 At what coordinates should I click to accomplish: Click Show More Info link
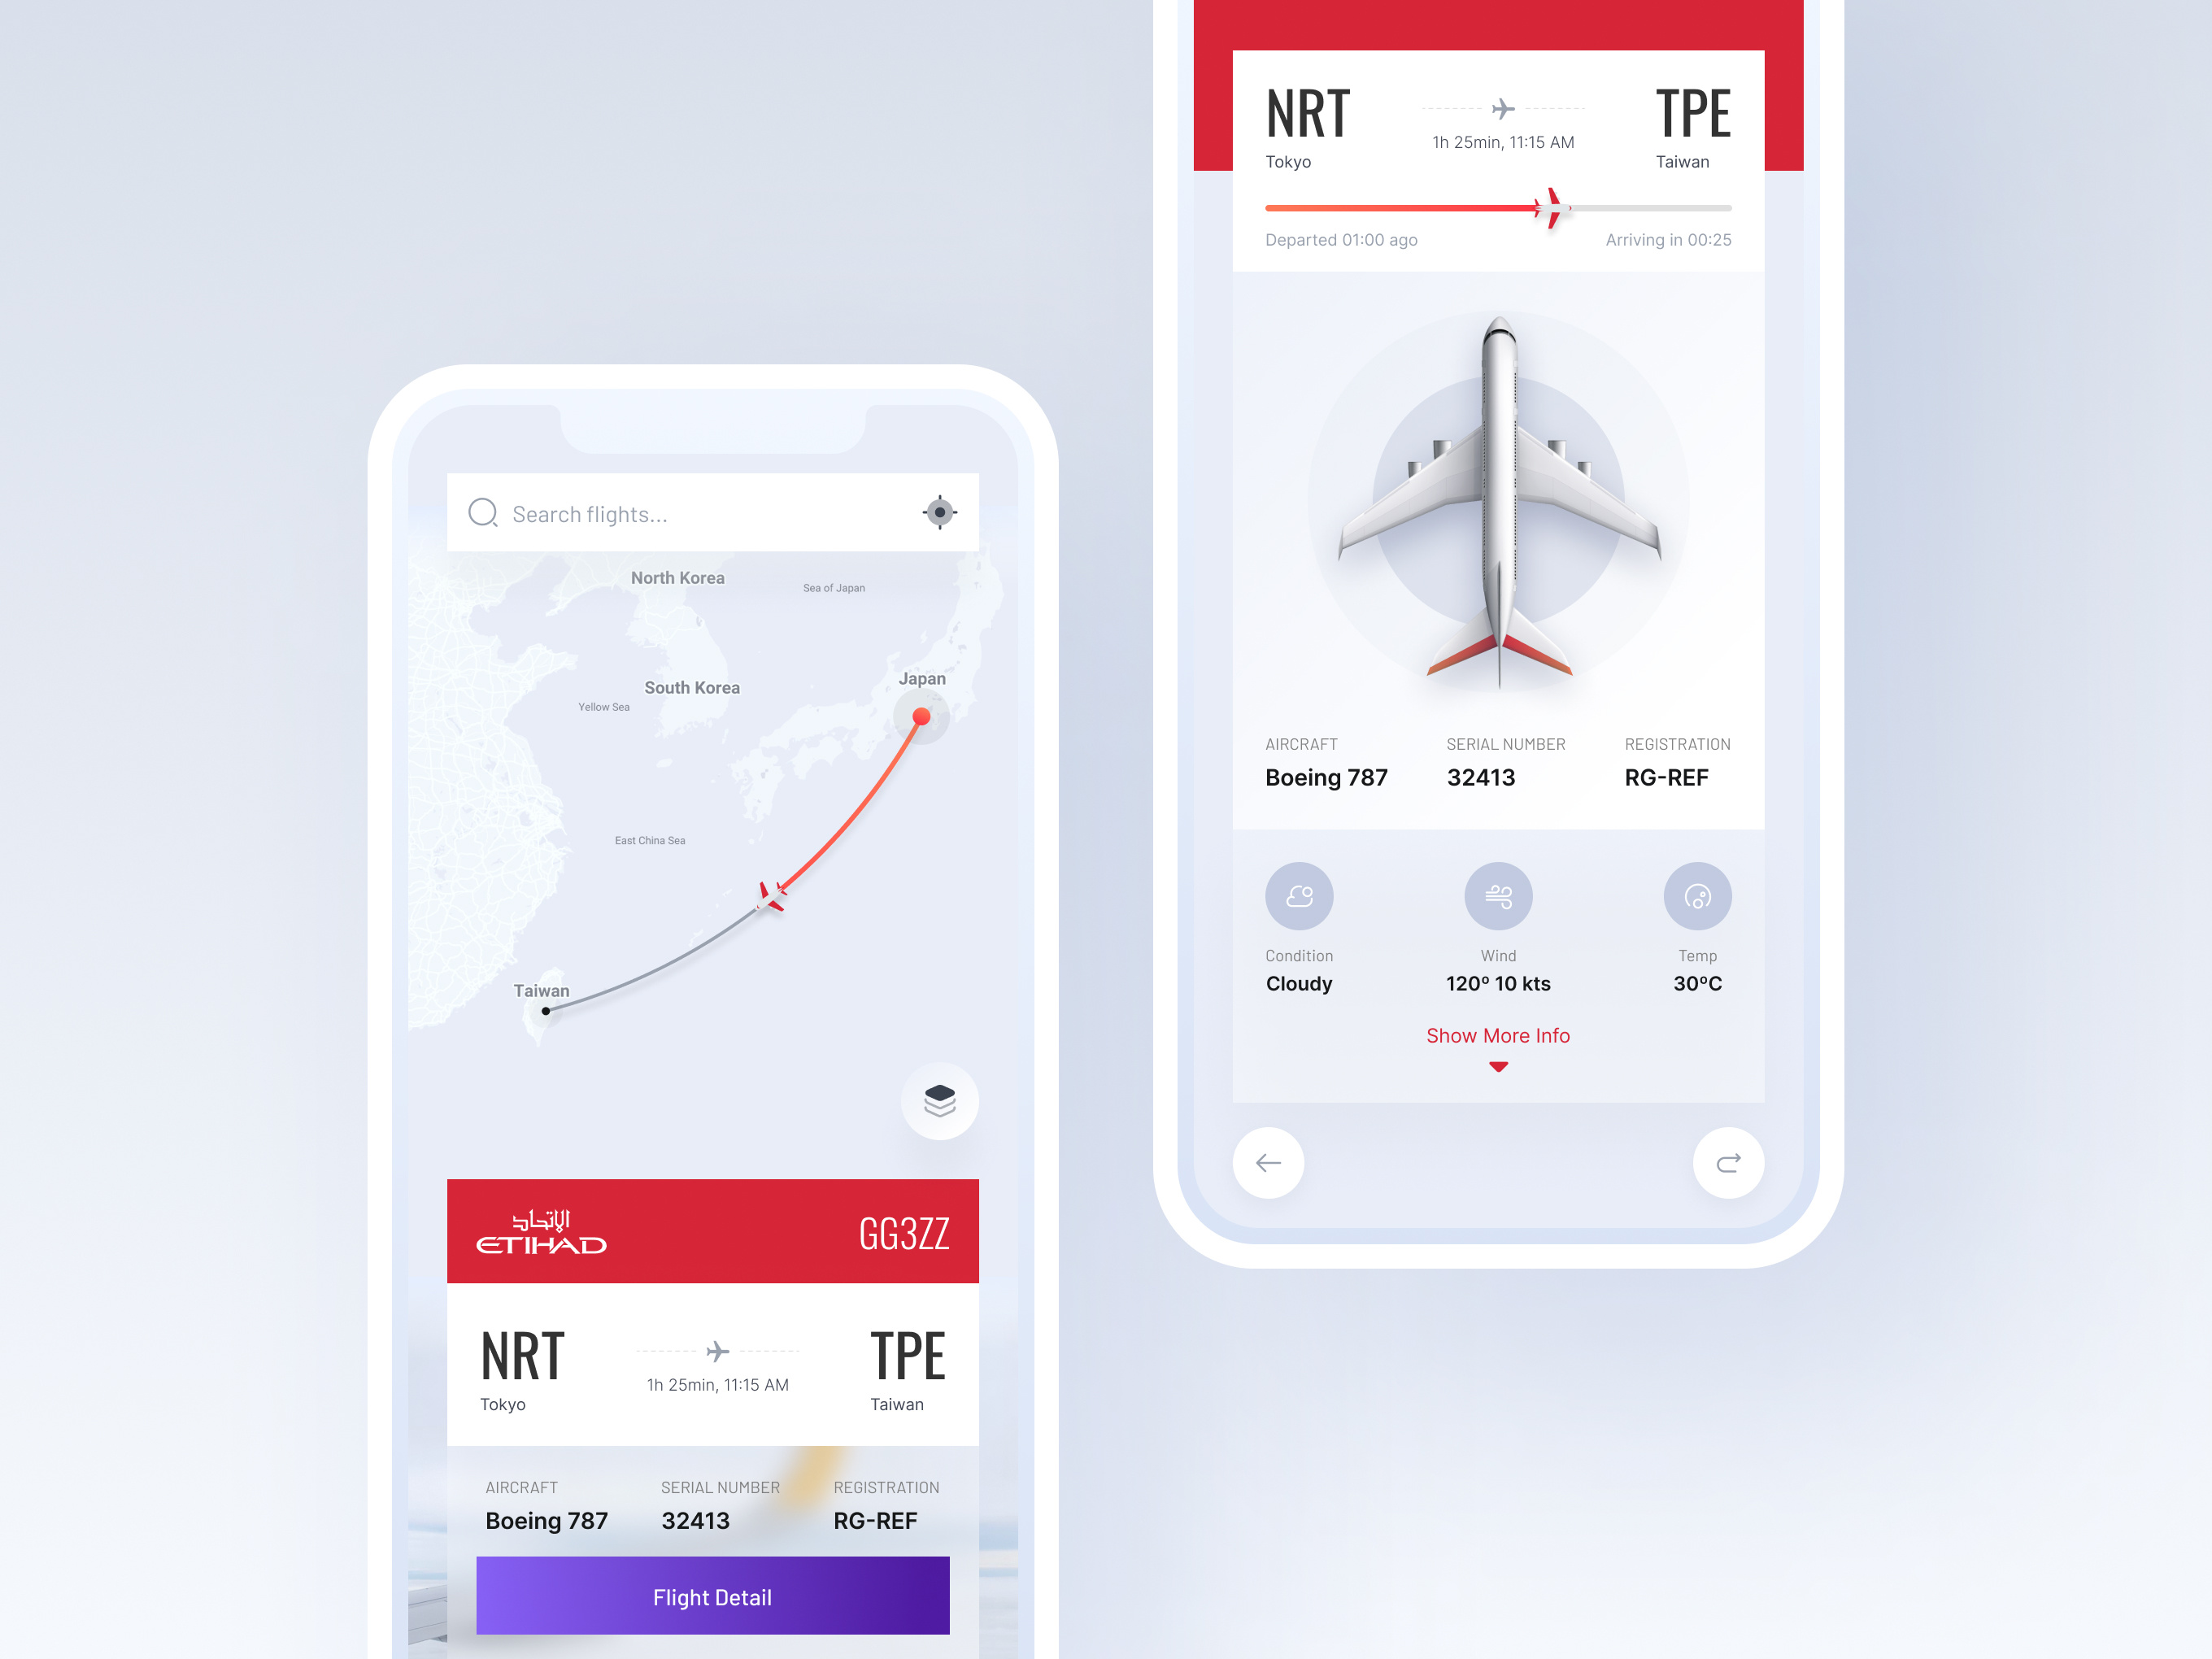[x=1498, y=1037]
